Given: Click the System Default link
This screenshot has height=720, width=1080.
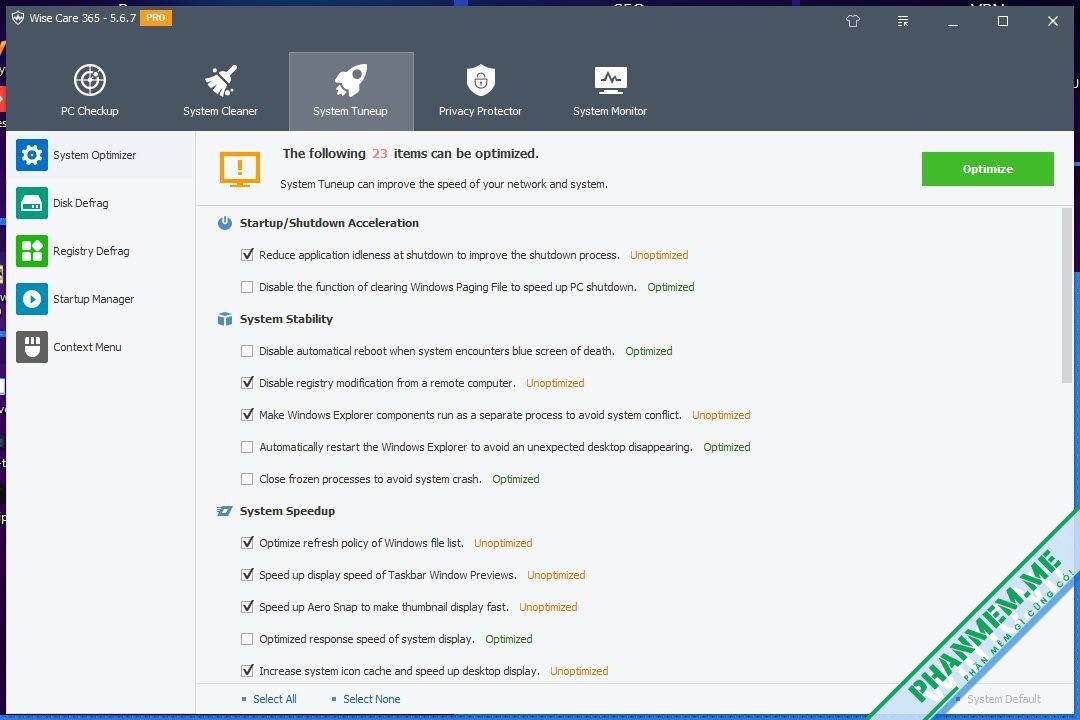Looking at the screenshot, I should point(1004,699).
